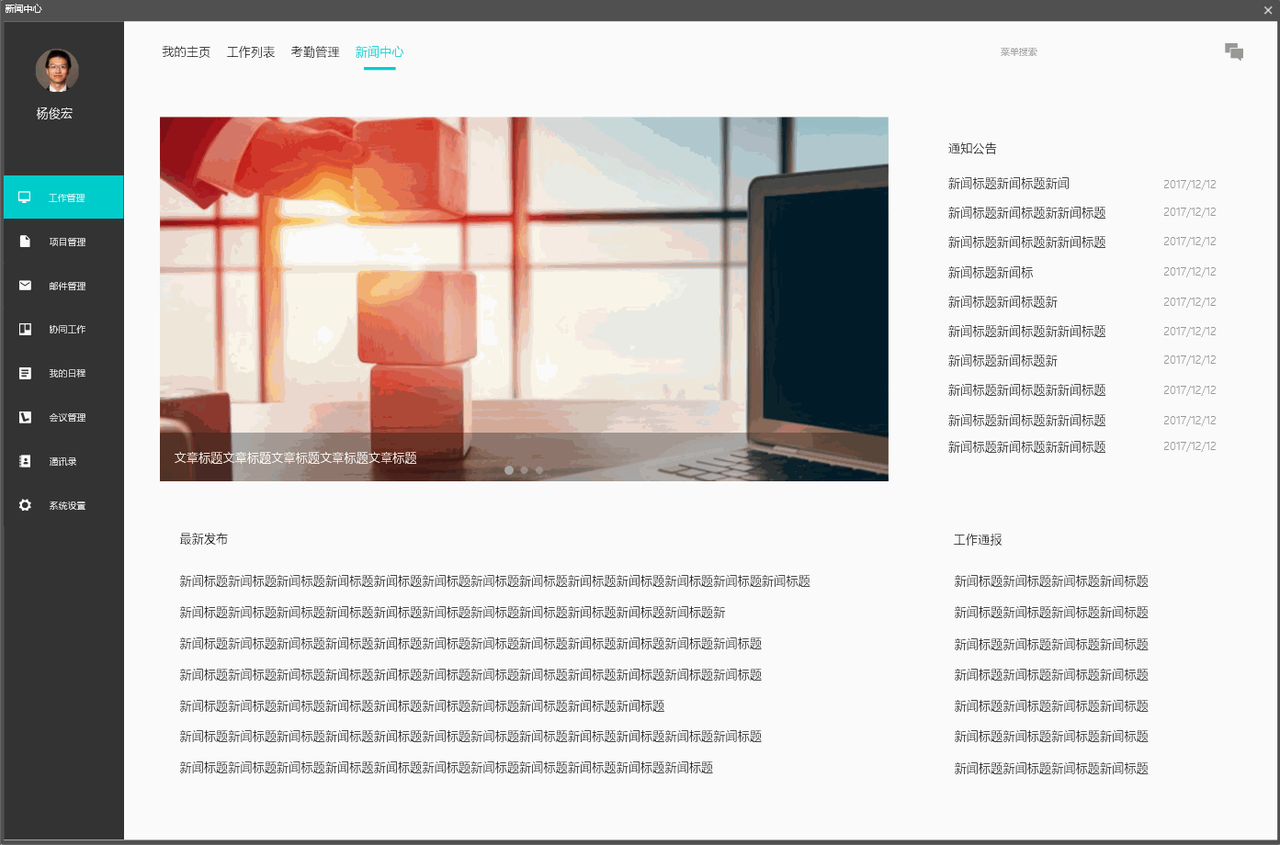
Task: Select the first carousel indicator dot
Action: [509, 470]
